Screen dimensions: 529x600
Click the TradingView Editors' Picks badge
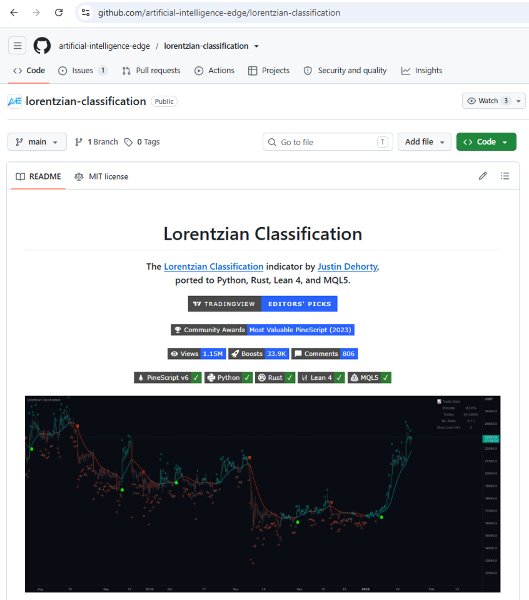(263, 304)
